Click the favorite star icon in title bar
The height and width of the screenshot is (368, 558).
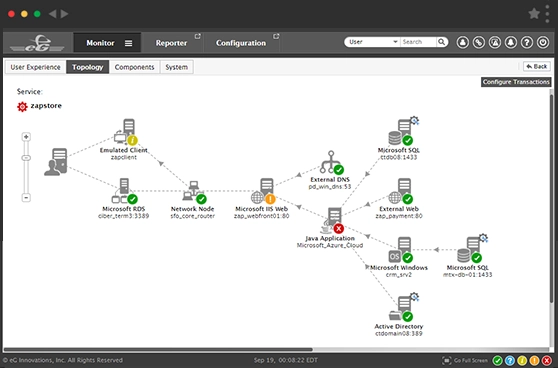pos(534,14)
